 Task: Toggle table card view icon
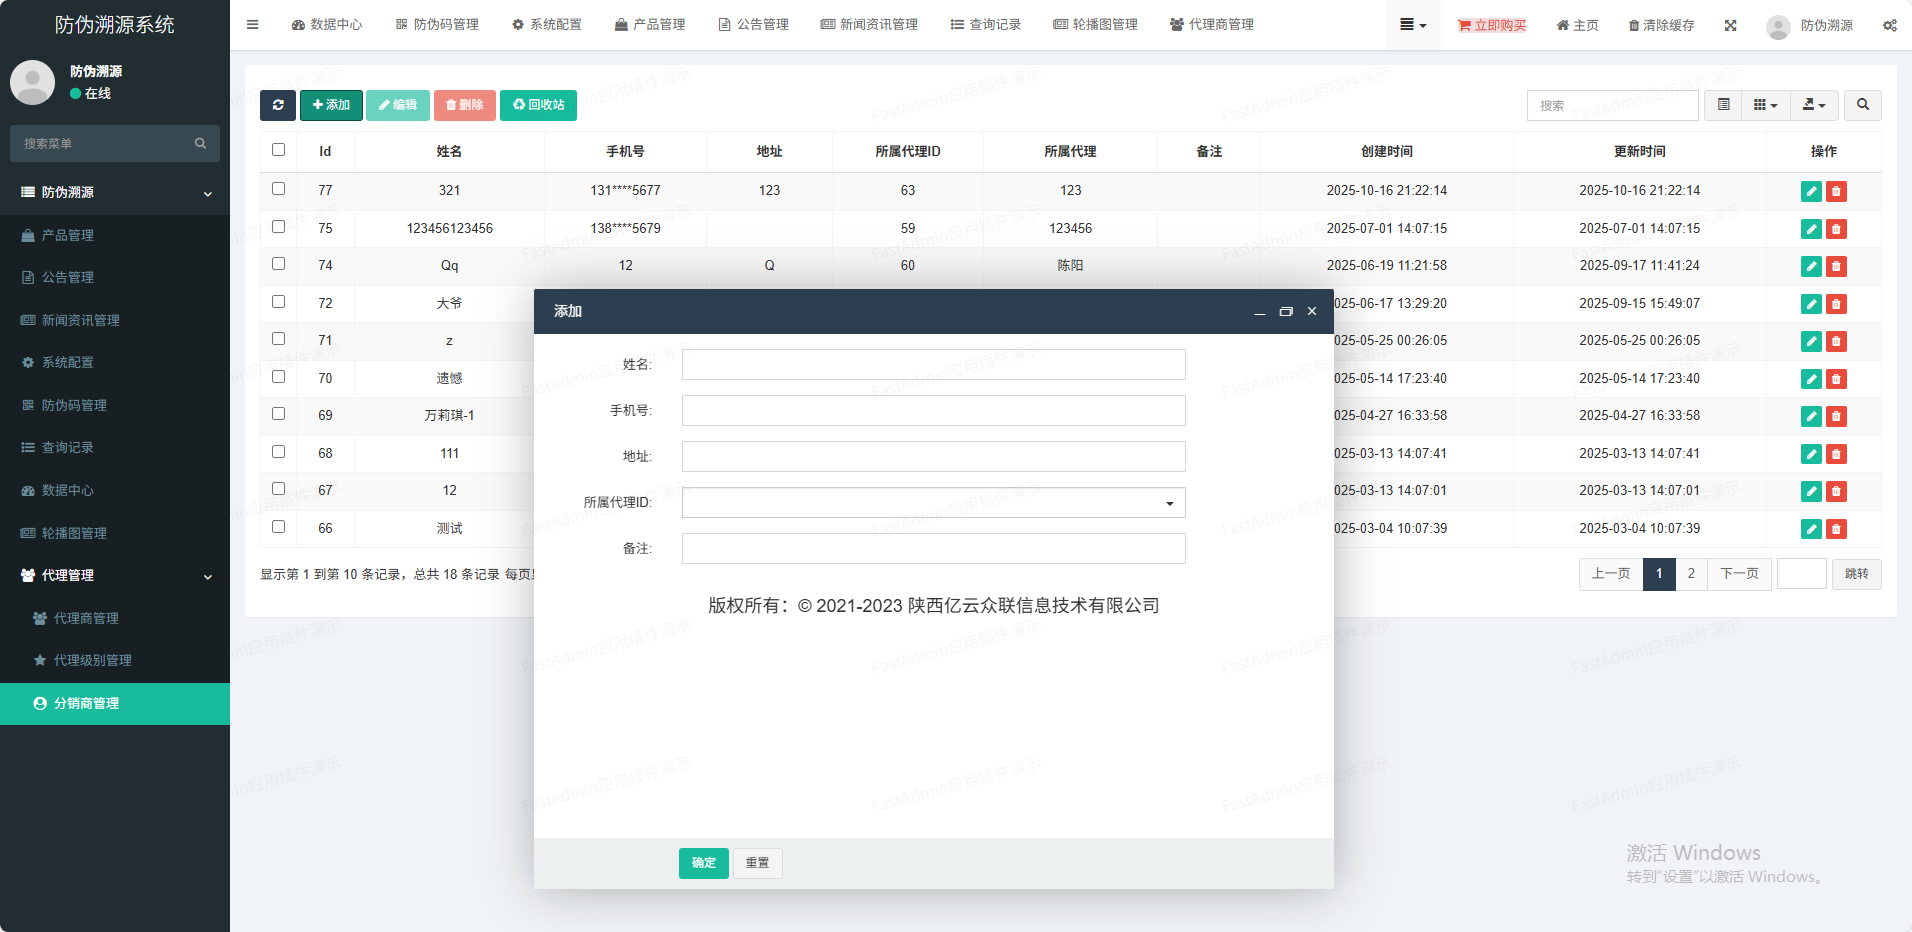tap(1723, 105)
